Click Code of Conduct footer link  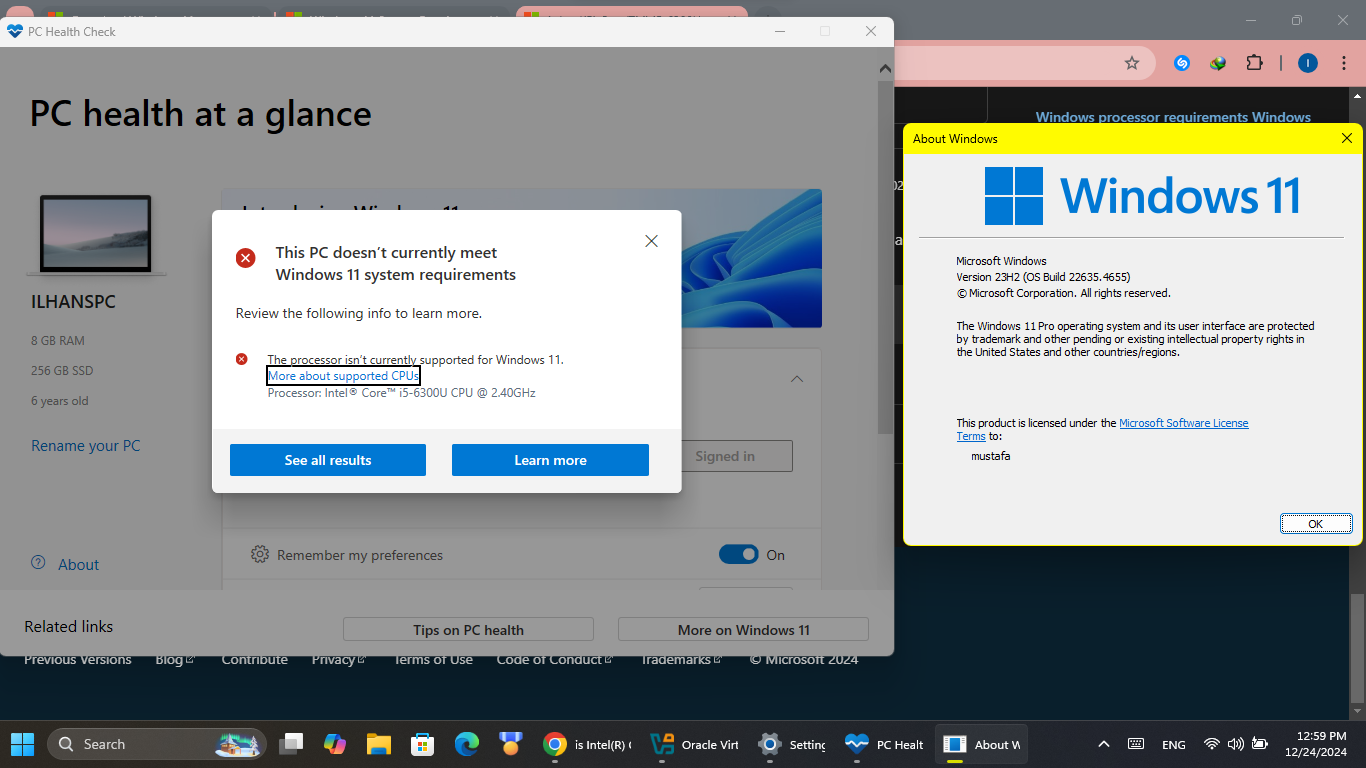554,660
